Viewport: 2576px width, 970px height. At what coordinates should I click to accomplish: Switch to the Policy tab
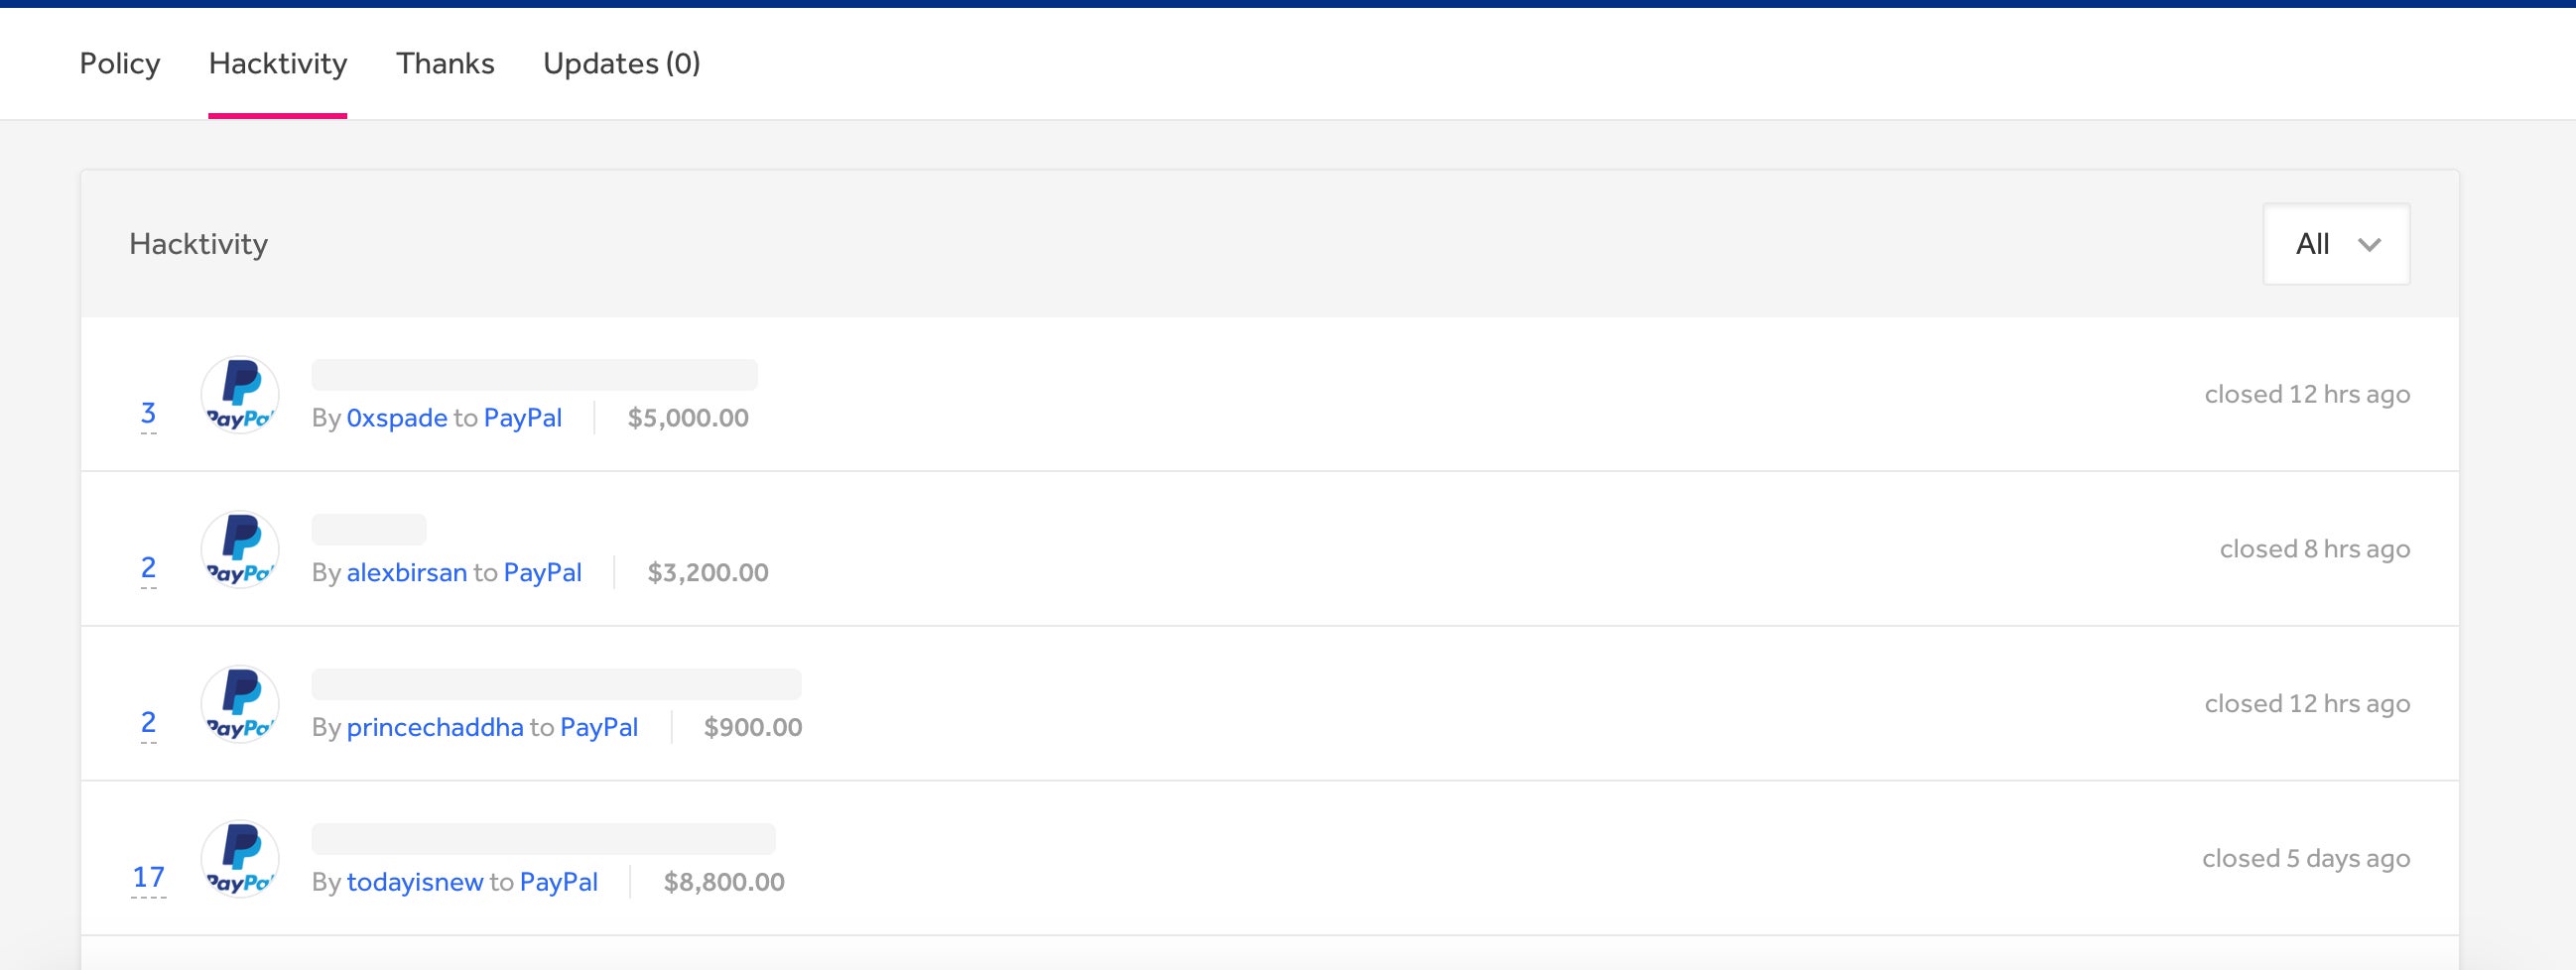coord(120,63)
